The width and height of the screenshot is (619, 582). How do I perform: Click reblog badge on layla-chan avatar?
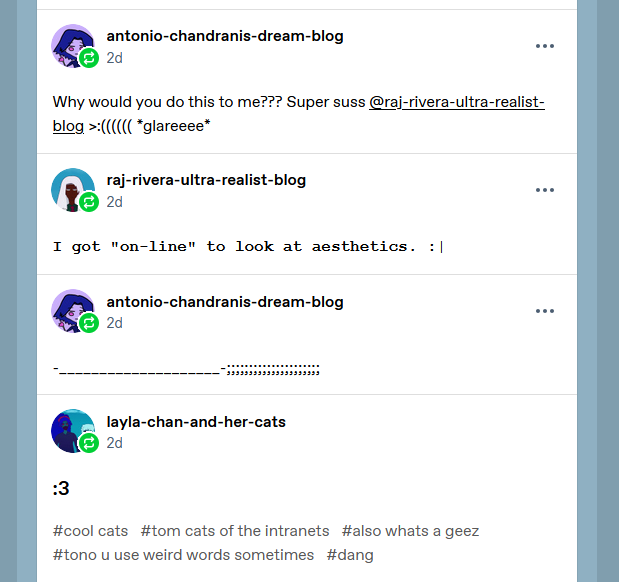click(x=89, y=443)
